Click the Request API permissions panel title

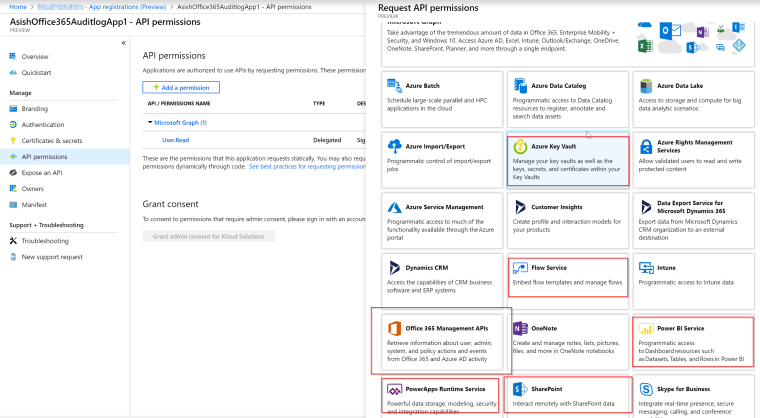(428, 8)
